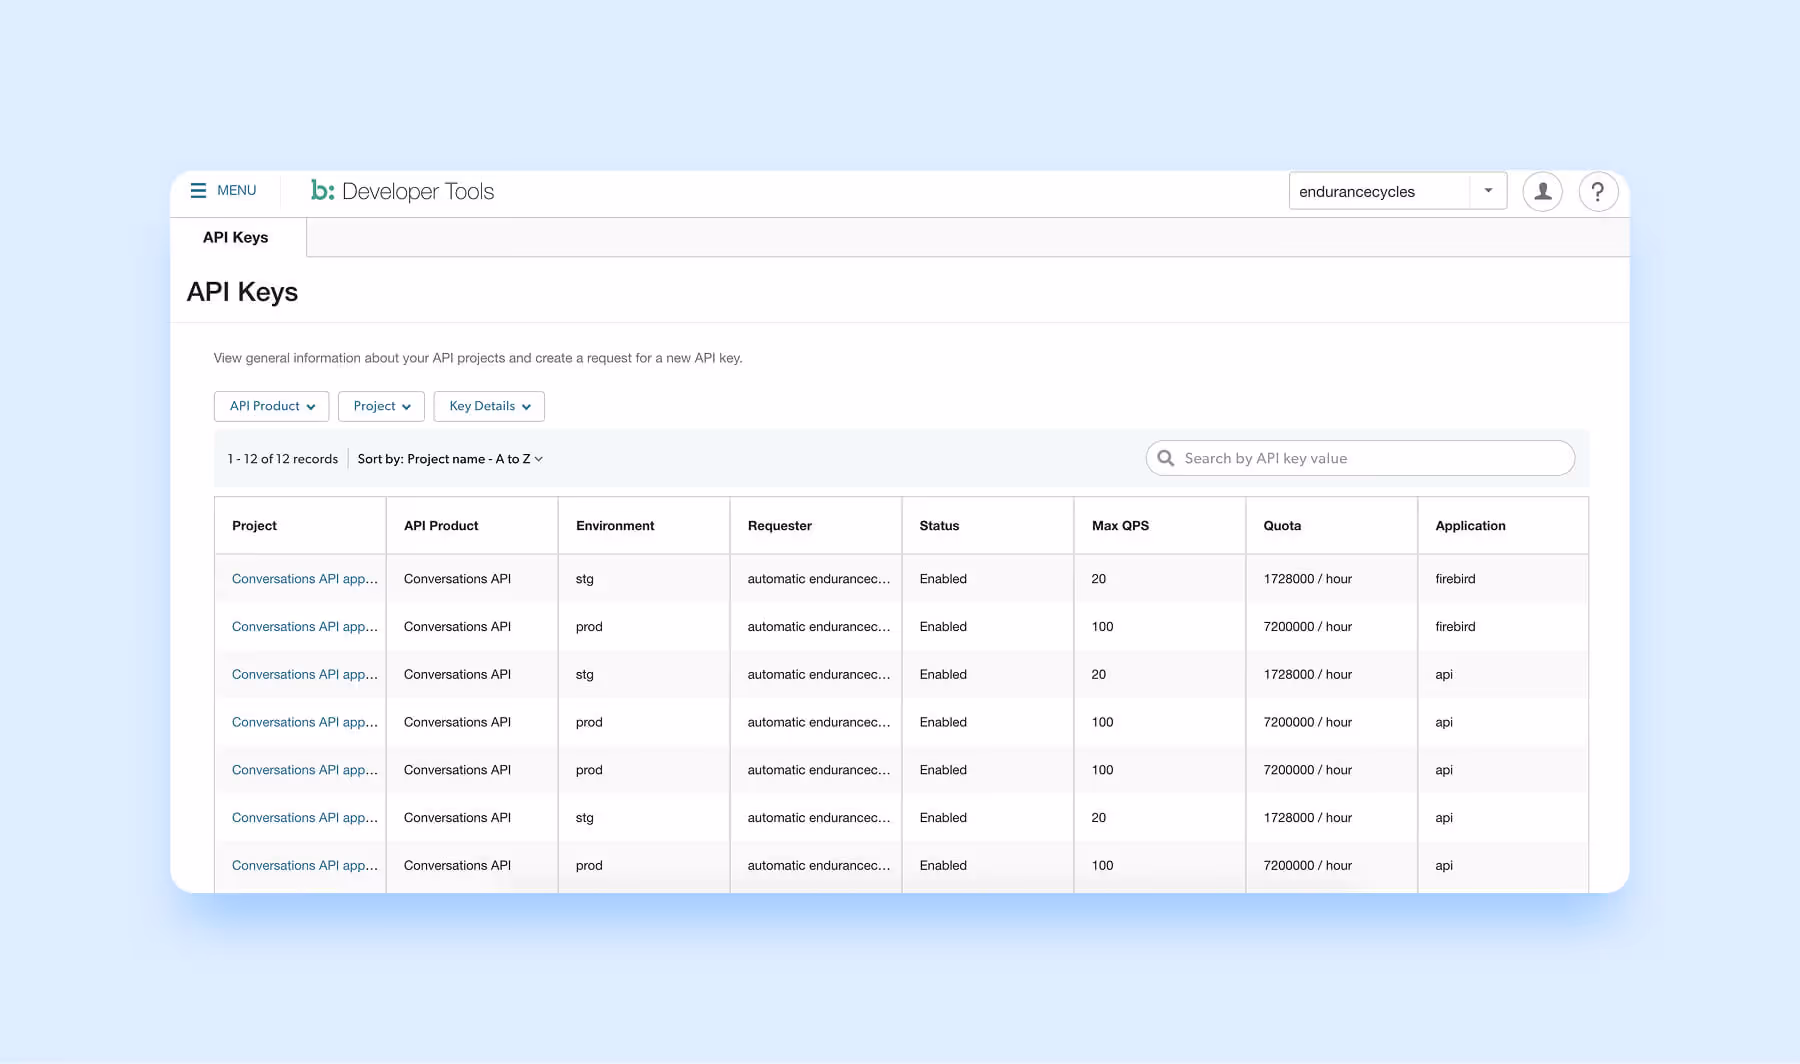The image size is (1800, 1064).
Task: Click the Developer Tools brand logo
Action: tap(403, 191)
